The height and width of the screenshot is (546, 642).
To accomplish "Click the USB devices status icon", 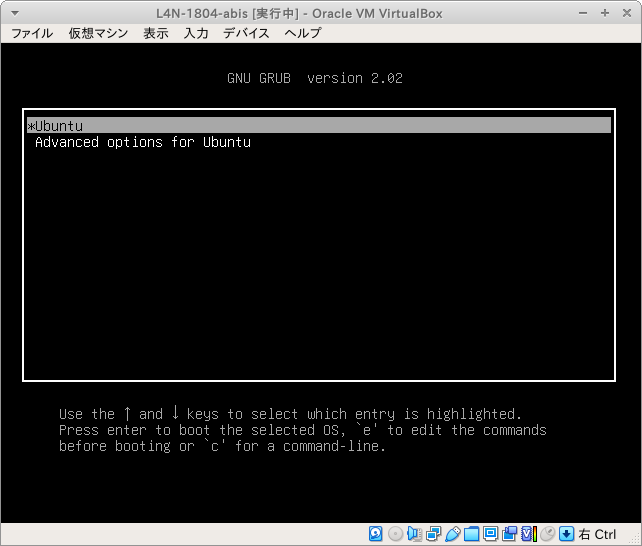I will (x=452, y=534).
